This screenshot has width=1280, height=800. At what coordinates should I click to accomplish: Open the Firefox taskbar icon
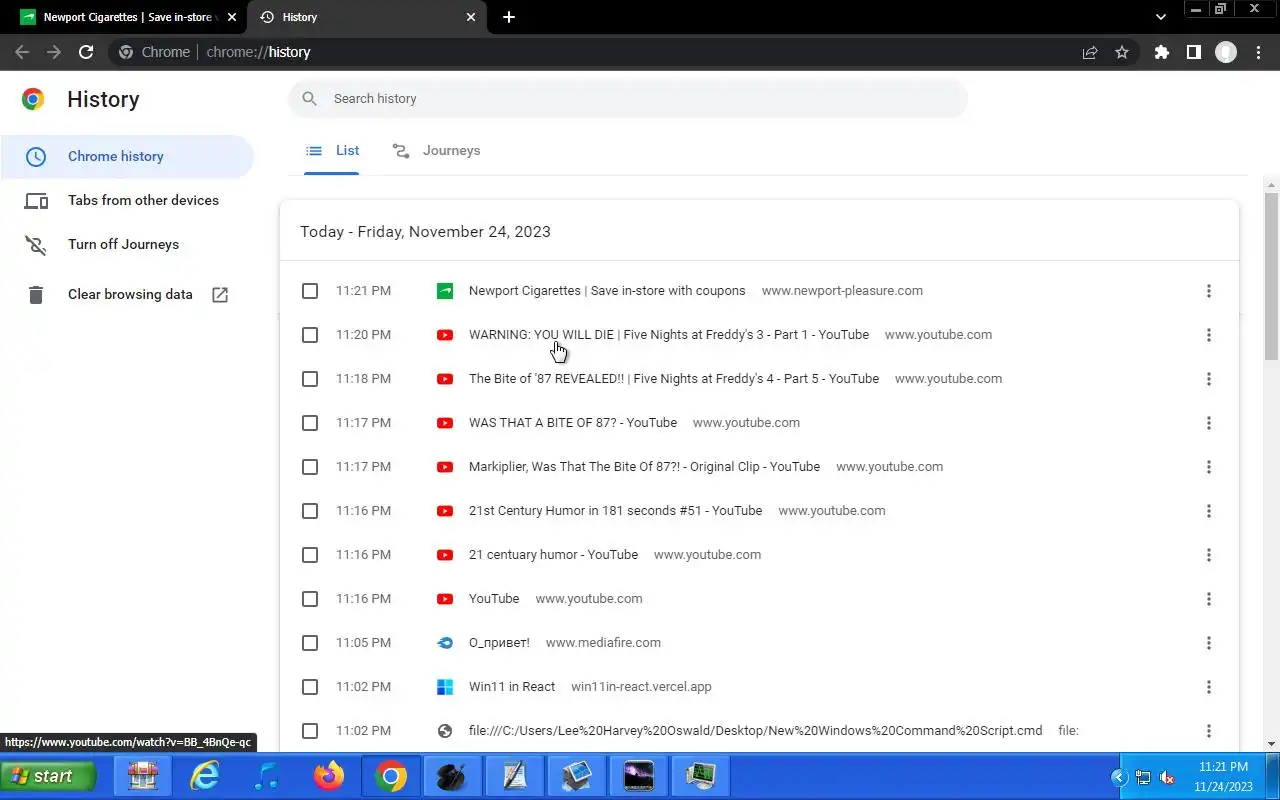point(328,776)
